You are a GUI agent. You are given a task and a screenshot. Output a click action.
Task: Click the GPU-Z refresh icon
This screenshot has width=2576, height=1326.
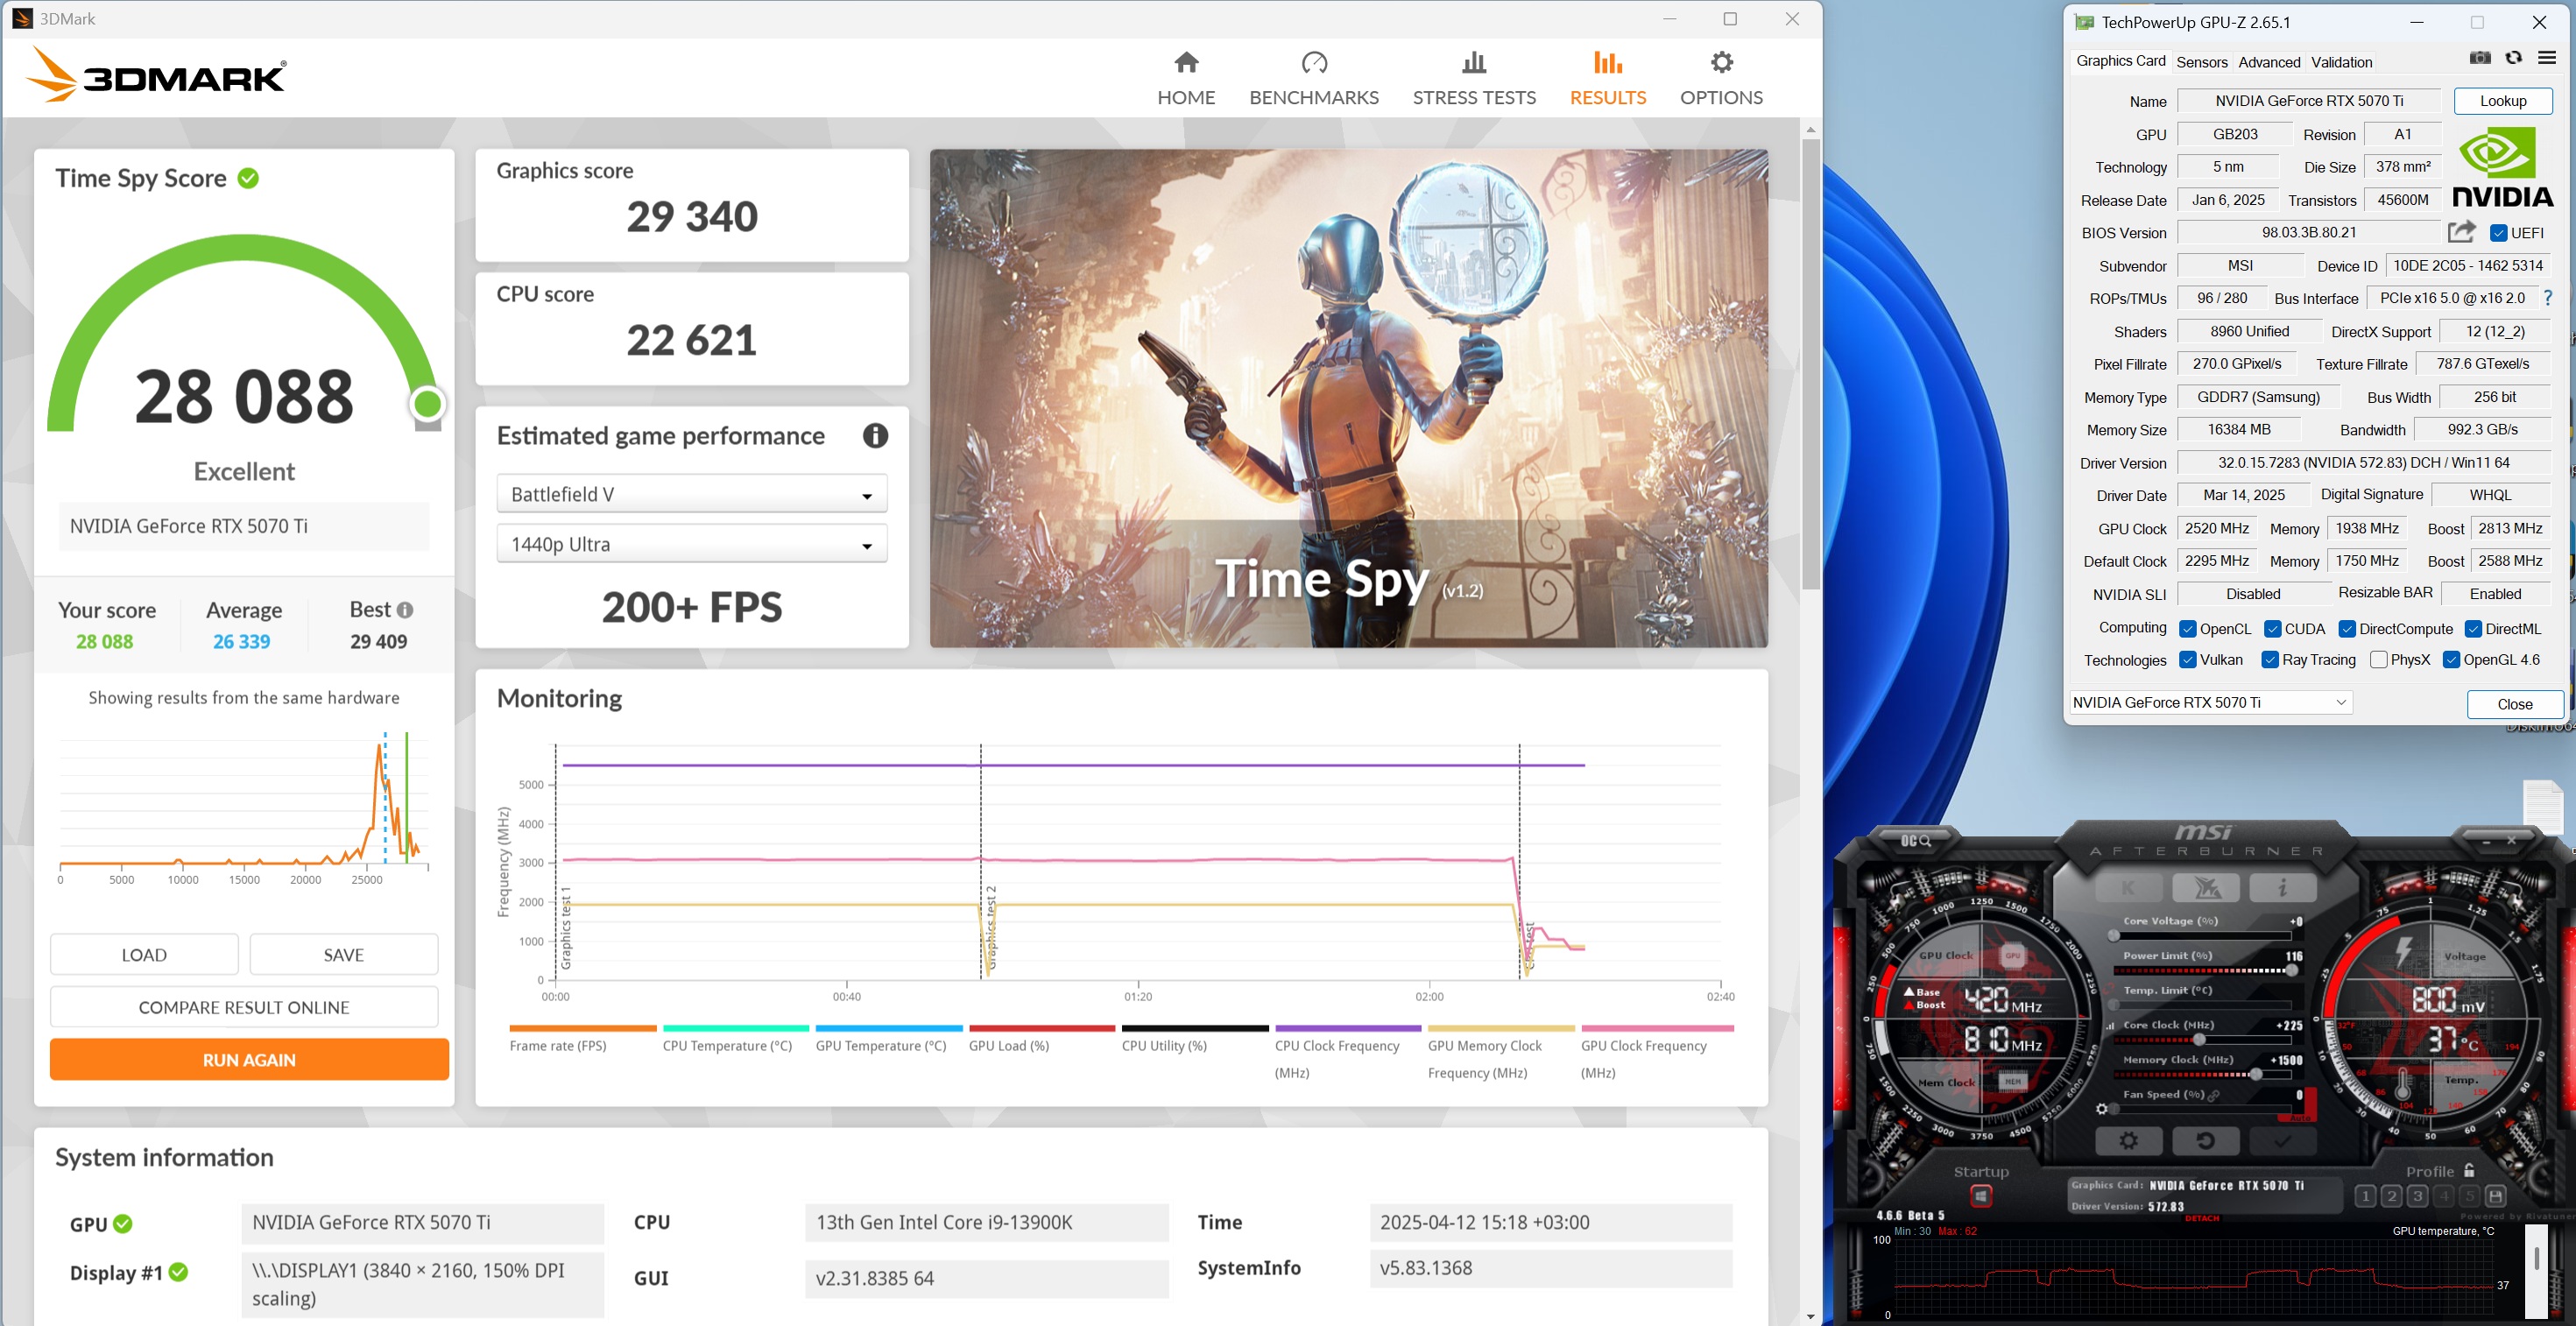[2513, 58]
